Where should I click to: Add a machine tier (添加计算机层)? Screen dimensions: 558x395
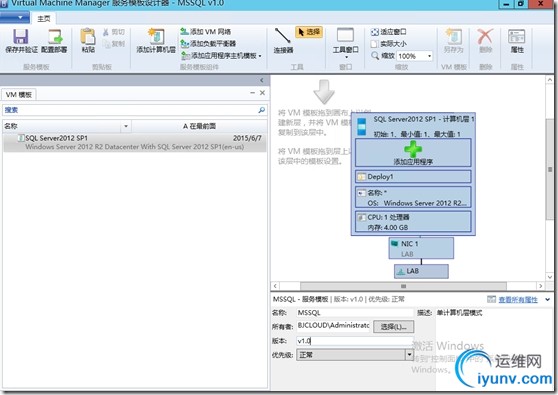pyautogui.click(x=156, y=41)
